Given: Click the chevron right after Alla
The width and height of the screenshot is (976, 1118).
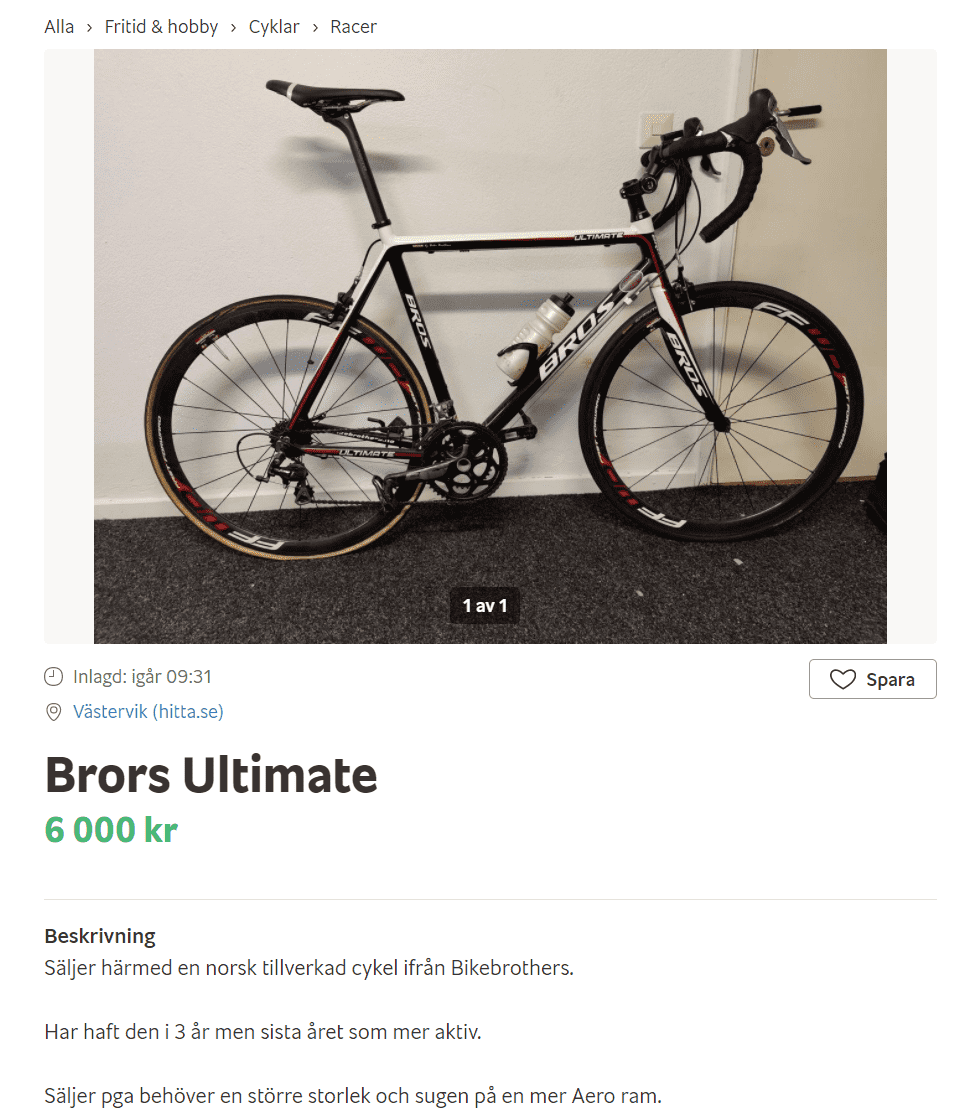Looking at the screenshot, I should tap(90, 27).
